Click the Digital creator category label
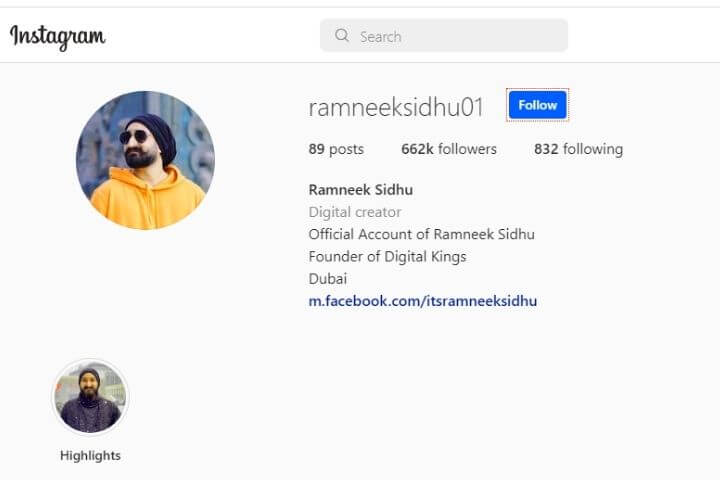Viewport: 720px width, 480px height. click(354, 212)
